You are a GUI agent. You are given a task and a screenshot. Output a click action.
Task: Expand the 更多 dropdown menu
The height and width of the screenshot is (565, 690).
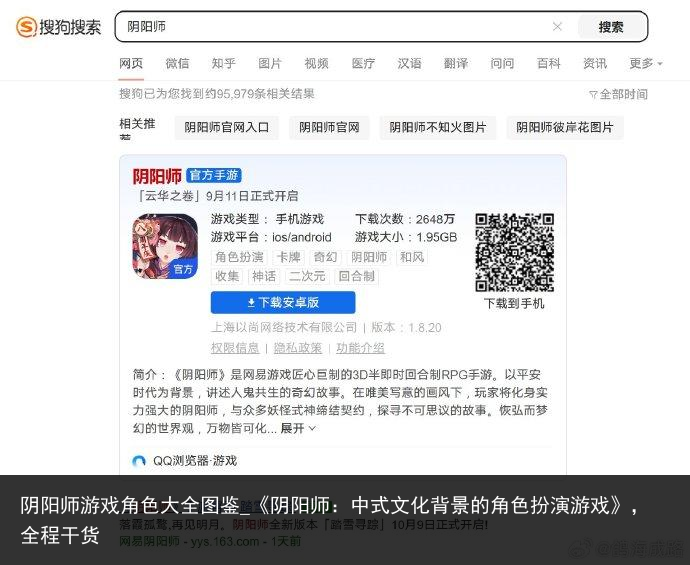pos(646,63)
